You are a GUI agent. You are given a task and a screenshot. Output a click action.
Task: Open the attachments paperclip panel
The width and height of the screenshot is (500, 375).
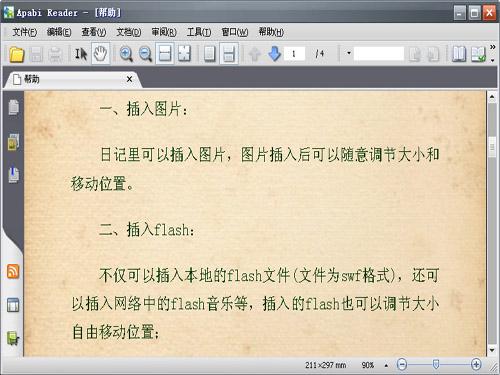[13, 174]
